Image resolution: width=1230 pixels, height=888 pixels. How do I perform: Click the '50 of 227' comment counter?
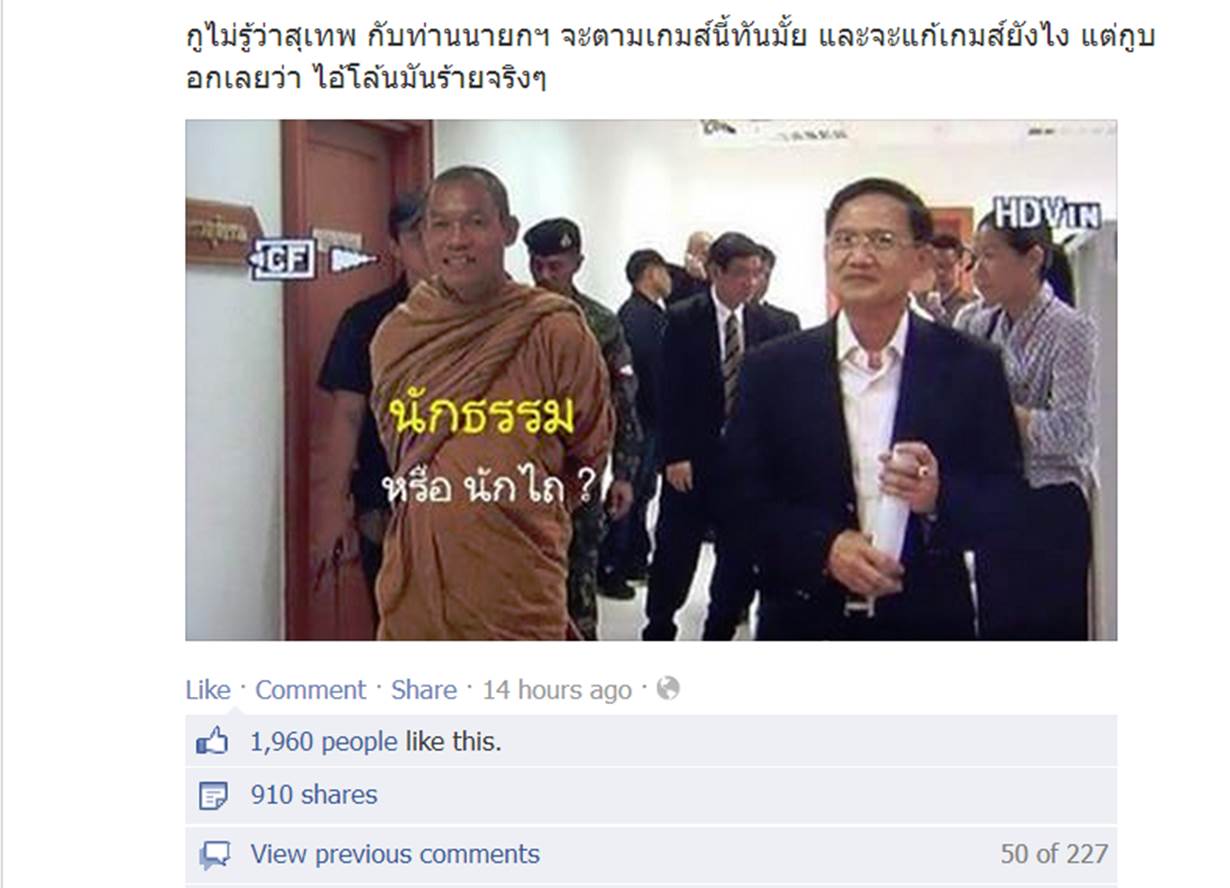point(1054,854)
